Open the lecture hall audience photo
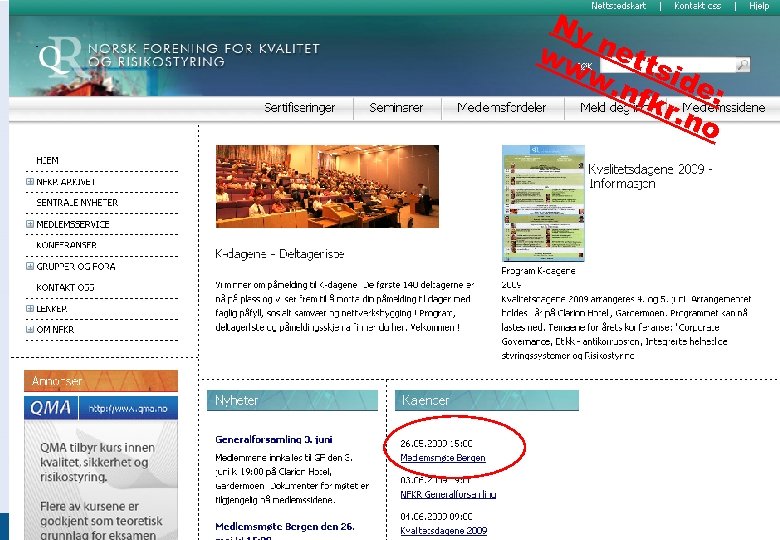Image resolution: width=780 pixels, height=540 pixels. 327,186
